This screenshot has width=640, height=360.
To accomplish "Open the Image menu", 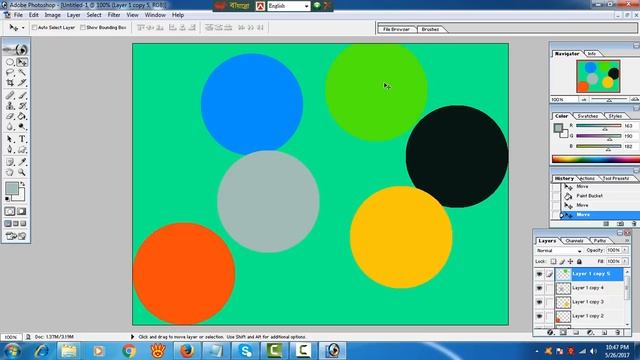I will (52, 15).
